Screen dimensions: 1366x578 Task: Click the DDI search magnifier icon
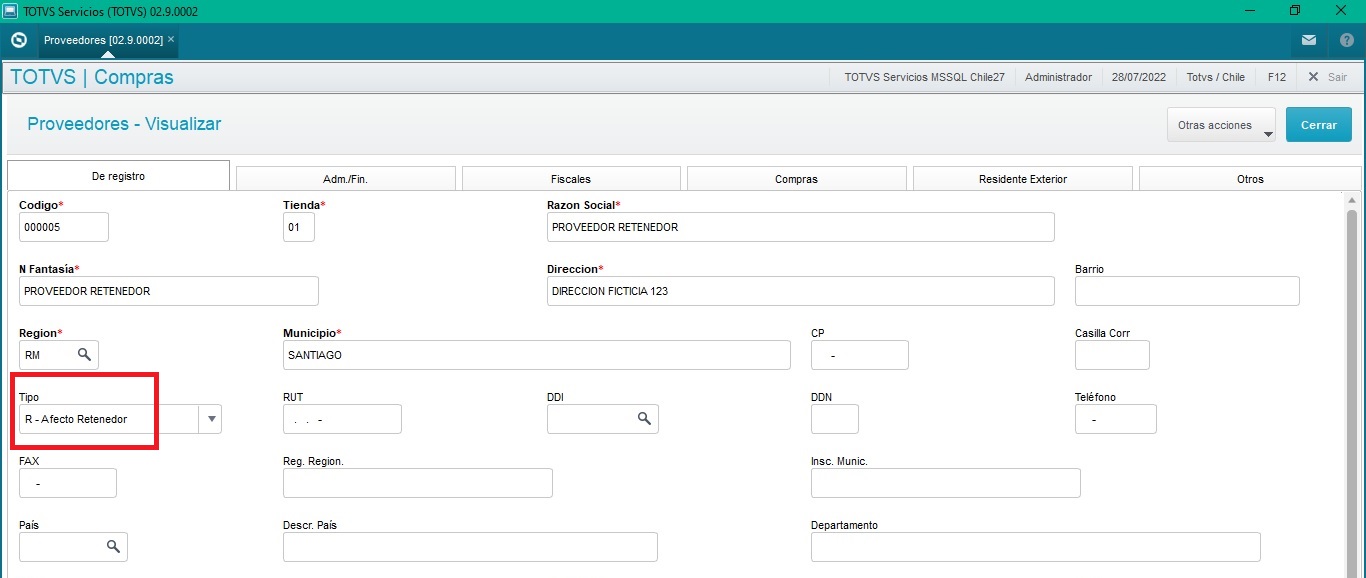click(x=645, y=419)
